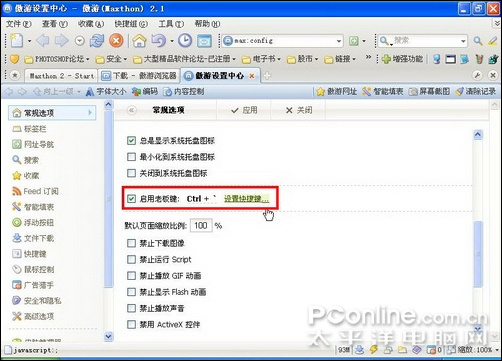The width and height of the screenshot is (502, 361).
Task: Open 字体大小 font size tool
Action: tap(106, 91)
